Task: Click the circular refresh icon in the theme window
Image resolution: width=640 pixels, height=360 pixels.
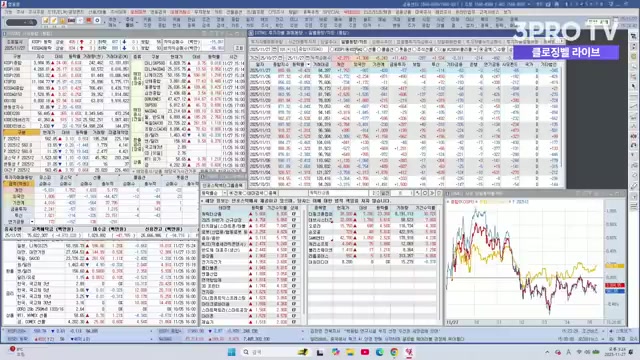Action: click(x=424, y=193)
